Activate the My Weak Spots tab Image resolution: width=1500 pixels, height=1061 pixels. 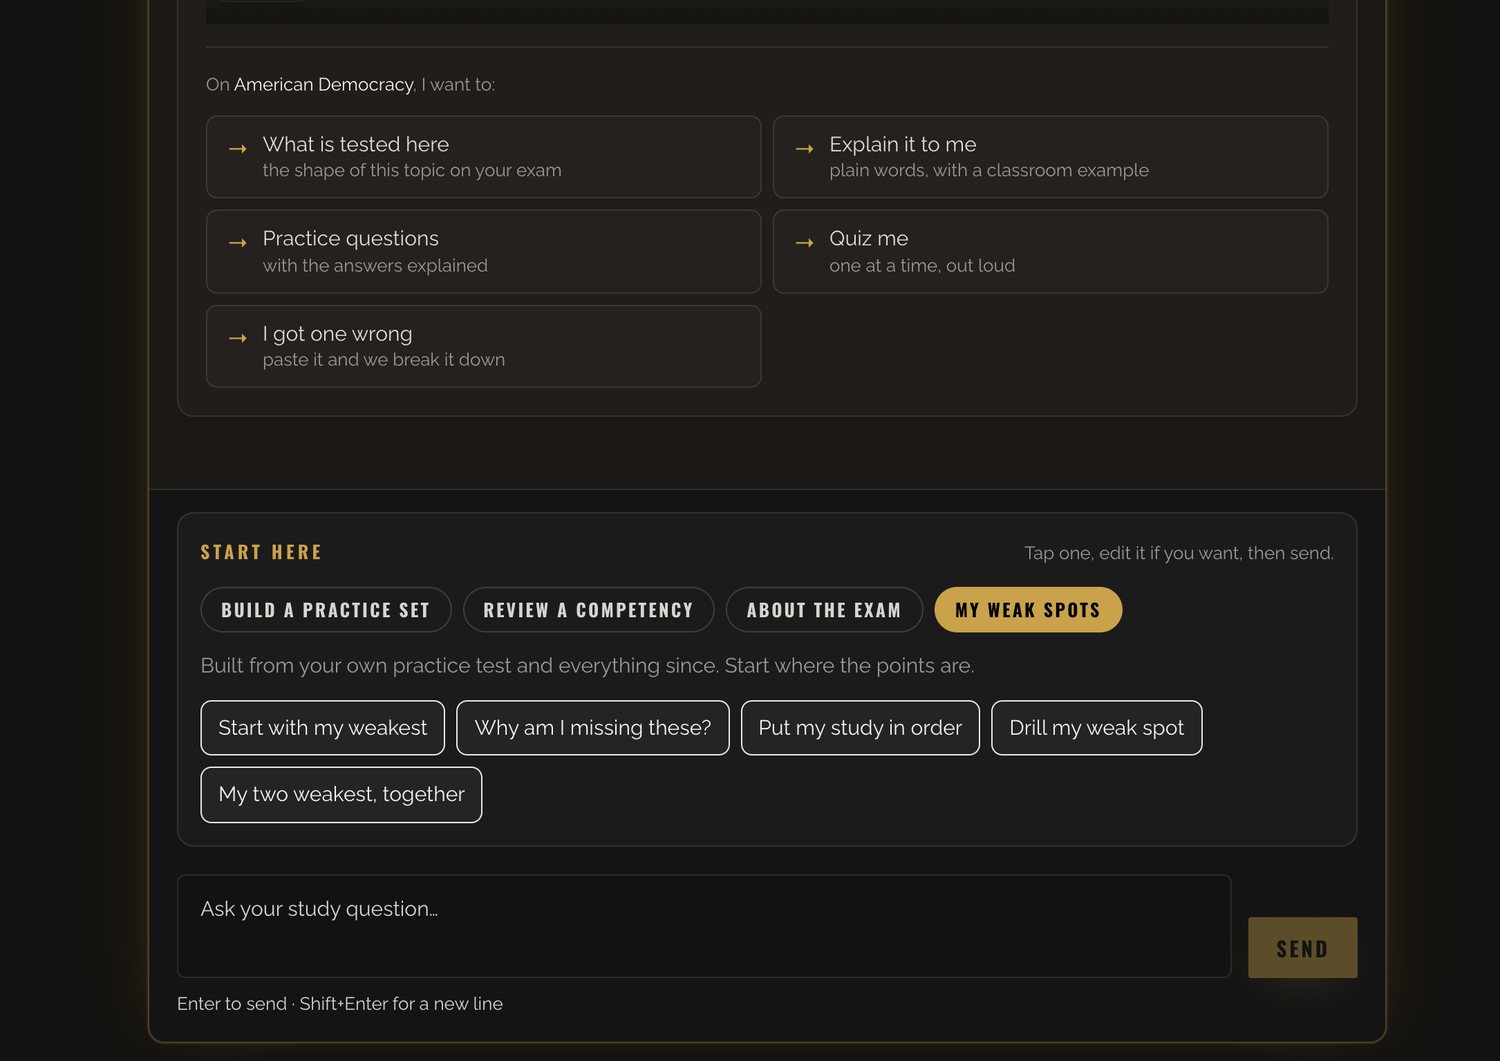click(1028, 610)
